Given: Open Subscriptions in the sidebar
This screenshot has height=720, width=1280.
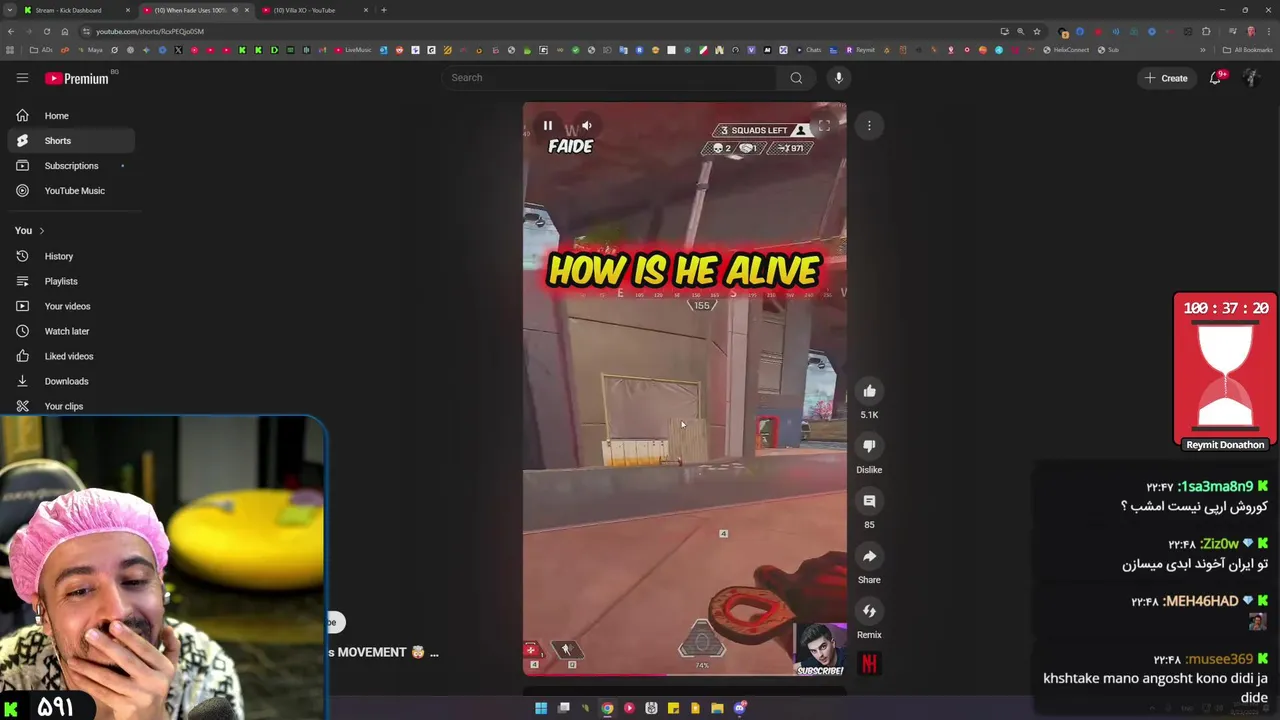Looking at the screenshot, I should pyautogui.click(x=70, y=166).
